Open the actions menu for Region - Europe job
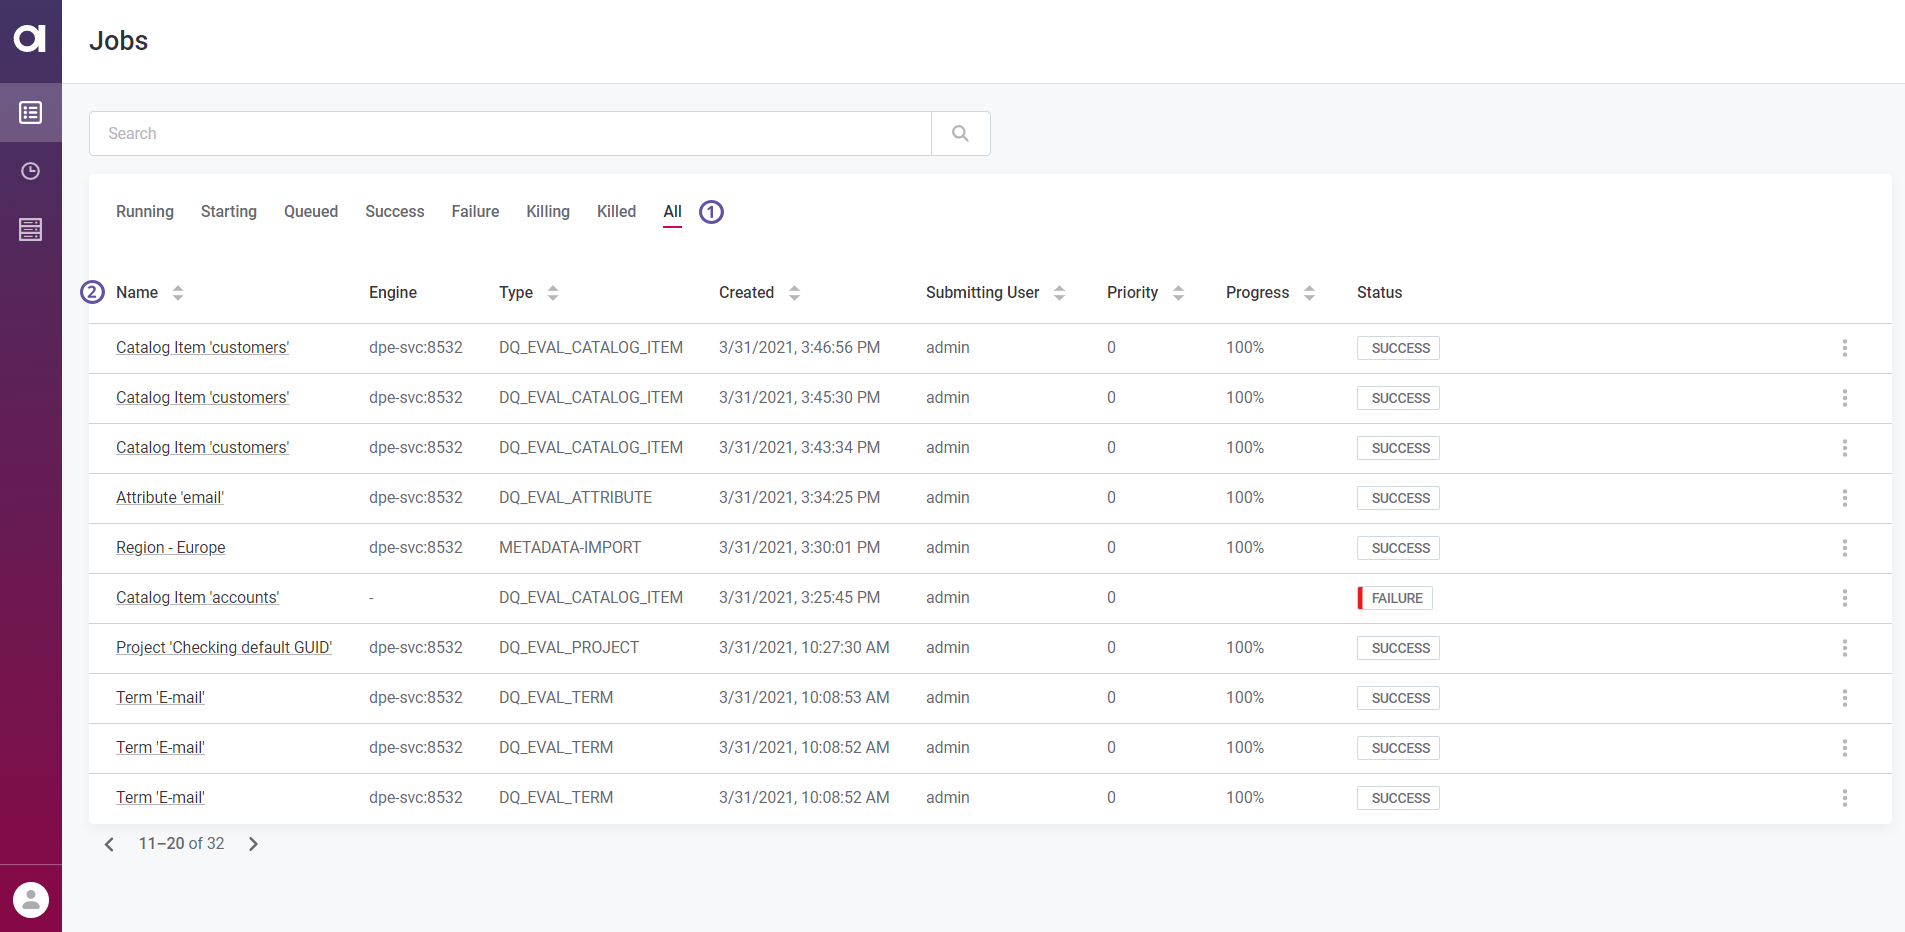1905x932 pixels. [1845, 548]
